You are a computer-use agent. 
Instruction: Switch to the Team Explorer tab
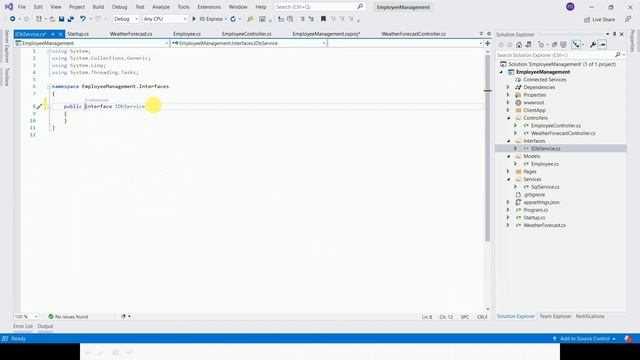555,316
